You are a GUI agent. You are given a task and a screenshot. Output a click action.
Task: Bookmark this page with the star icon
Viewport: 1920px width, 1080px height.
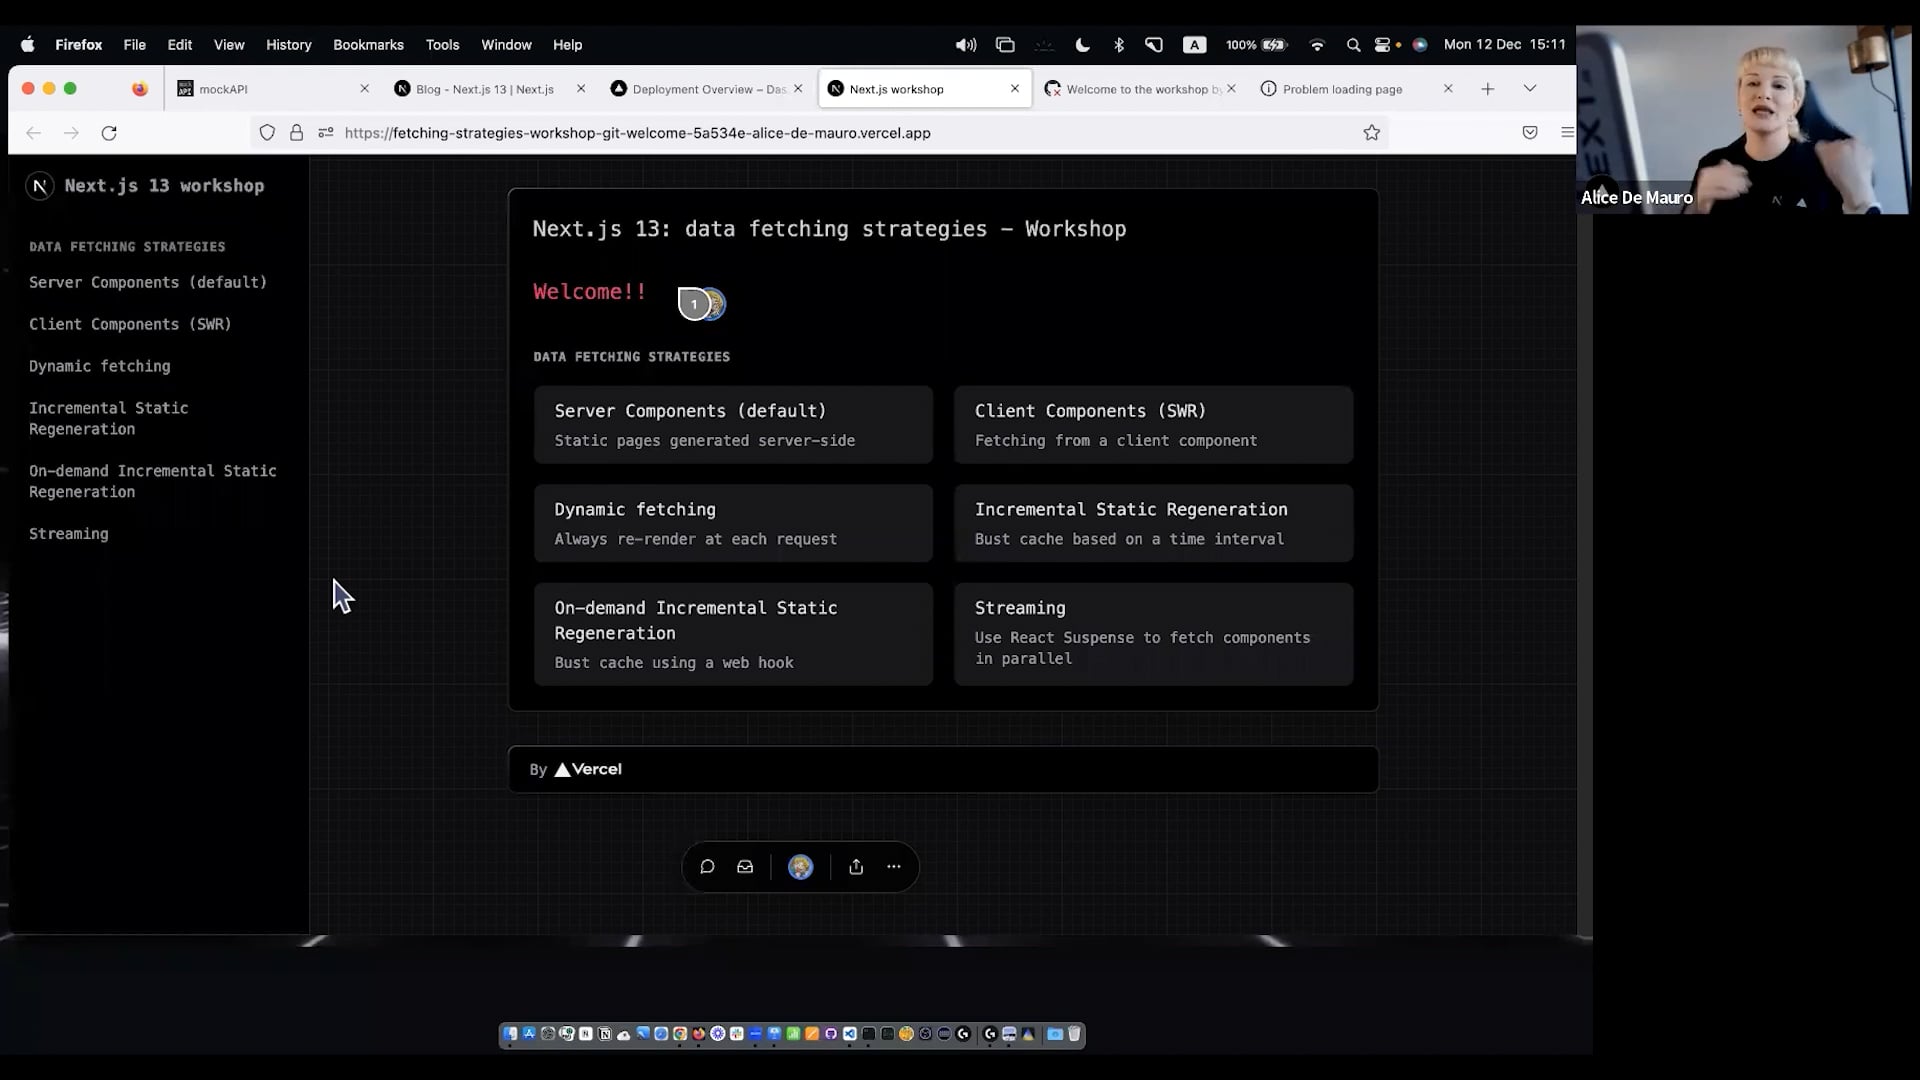pos(1372,133)
